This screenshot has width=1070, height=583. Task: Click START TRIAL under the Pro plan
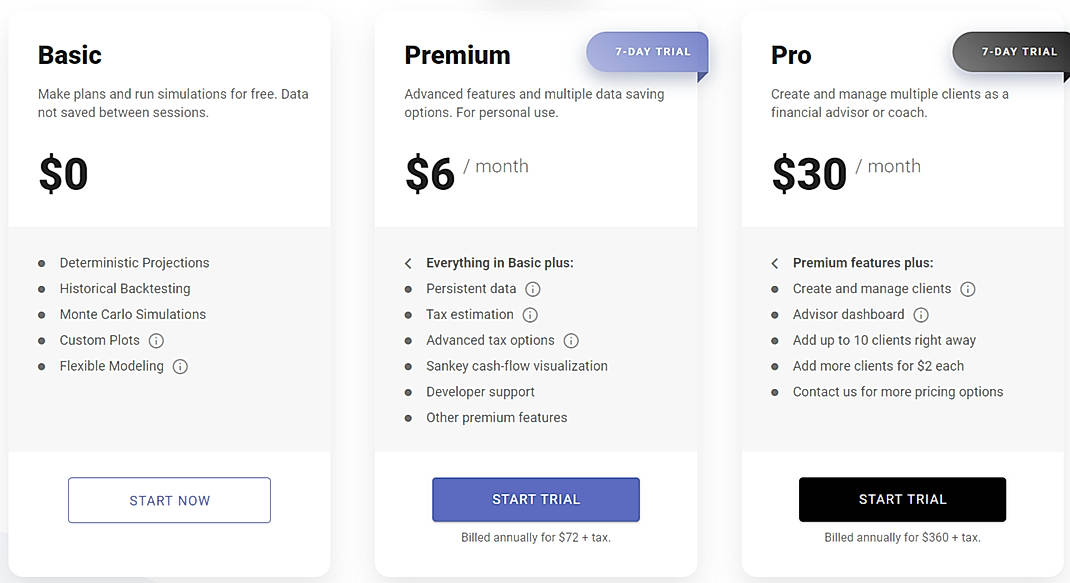click(902, 499)
